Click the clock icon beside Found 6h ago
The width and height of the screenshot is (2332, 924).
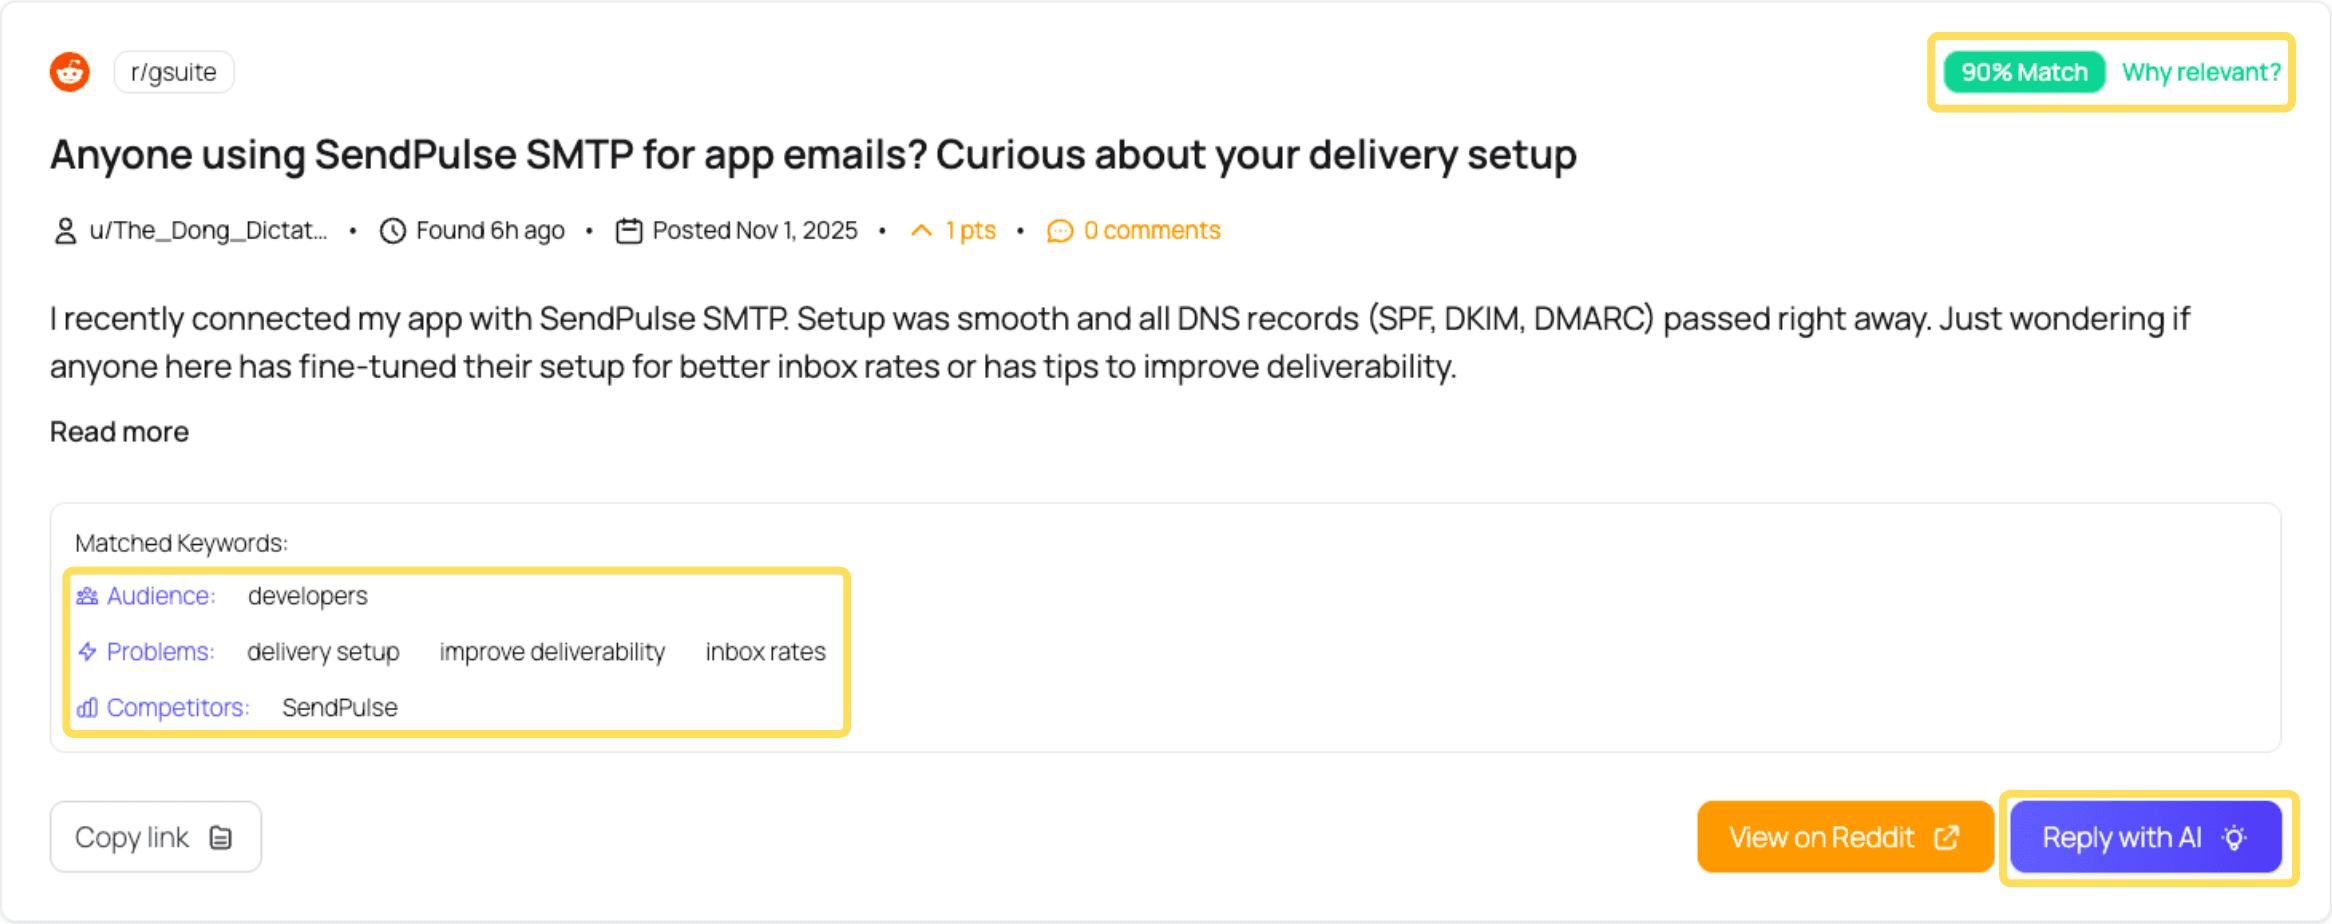point(392,229)
